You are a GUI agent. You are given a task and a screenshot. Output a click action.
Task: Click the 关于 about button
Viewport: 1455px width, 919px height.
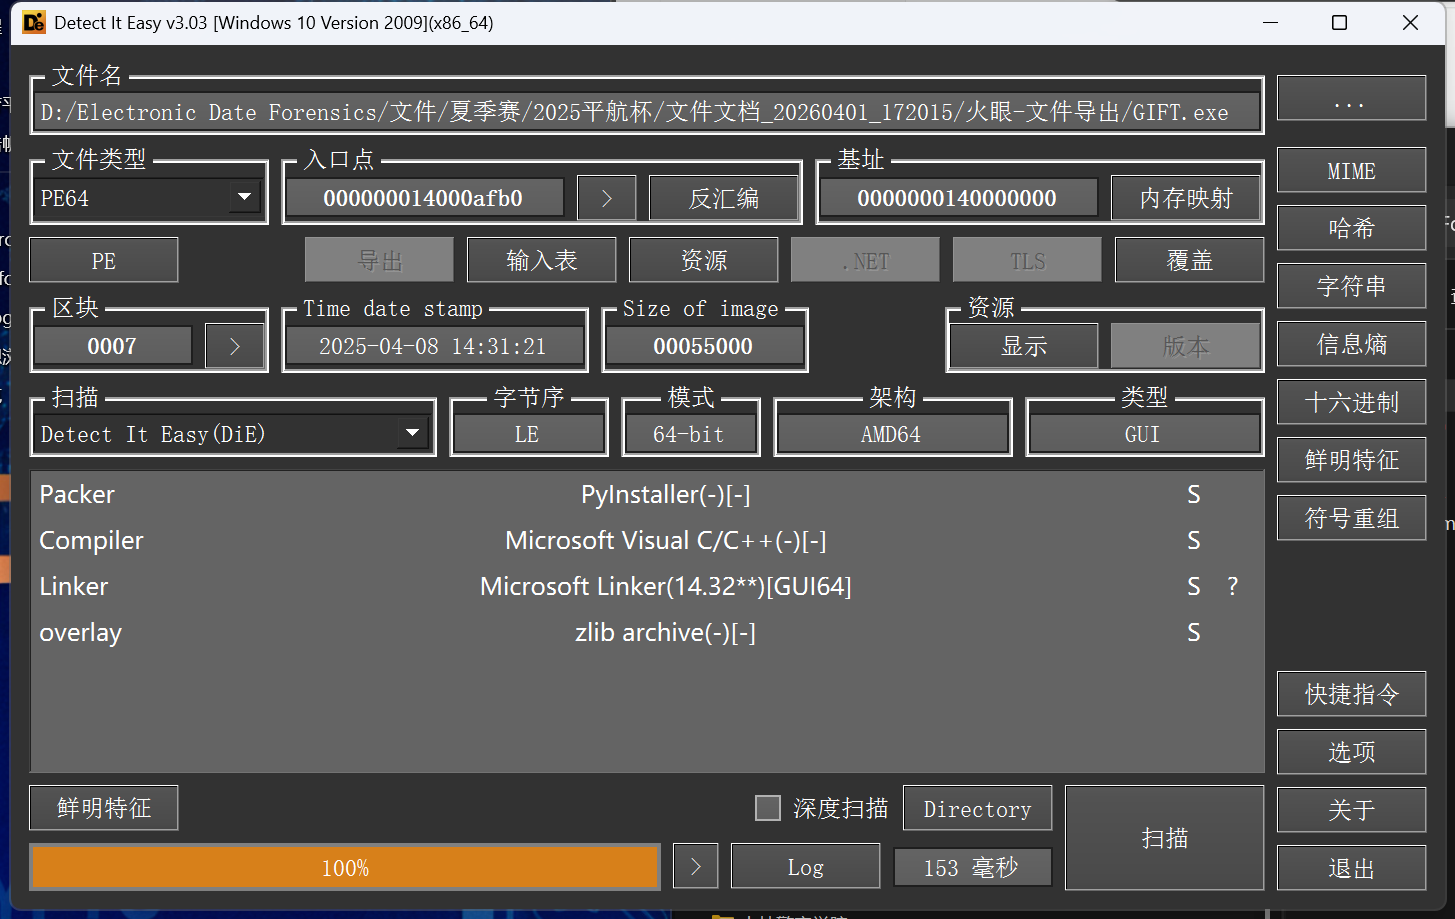click(1351, 810)
